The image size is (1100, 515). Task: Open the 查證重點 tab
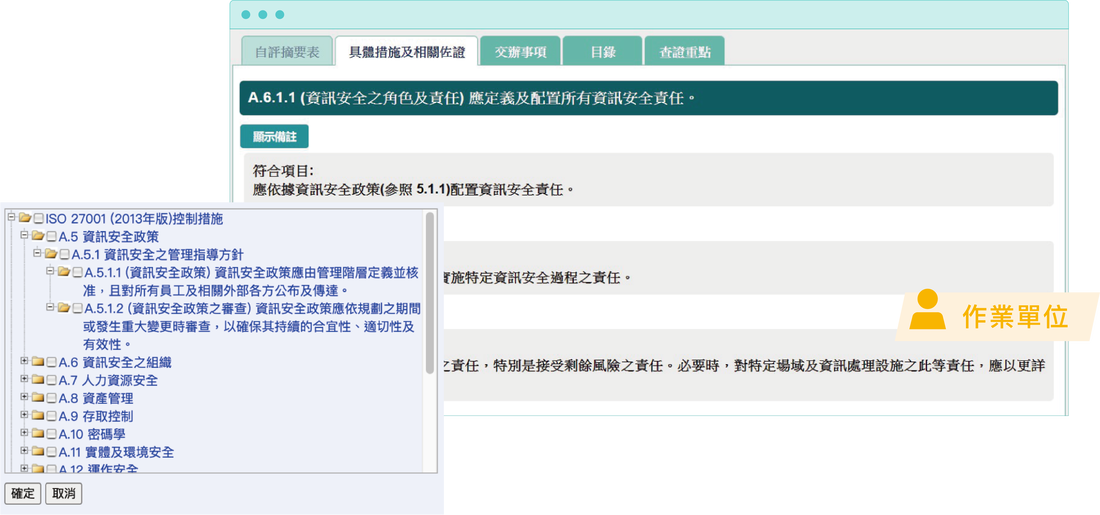[684, 52]
